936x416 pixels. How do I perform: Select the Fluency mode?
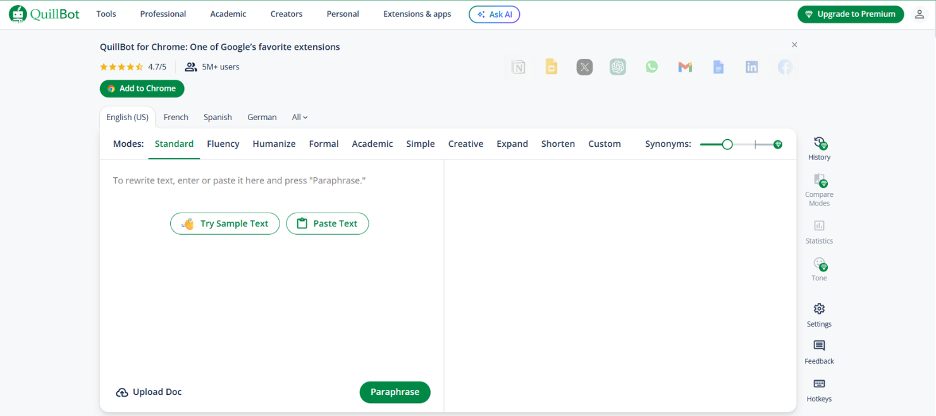223,144
